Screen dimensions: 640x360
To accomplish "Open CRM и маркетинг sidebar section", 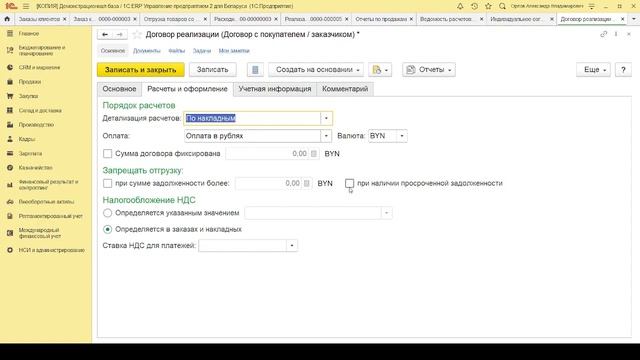I will click(39, 67).
